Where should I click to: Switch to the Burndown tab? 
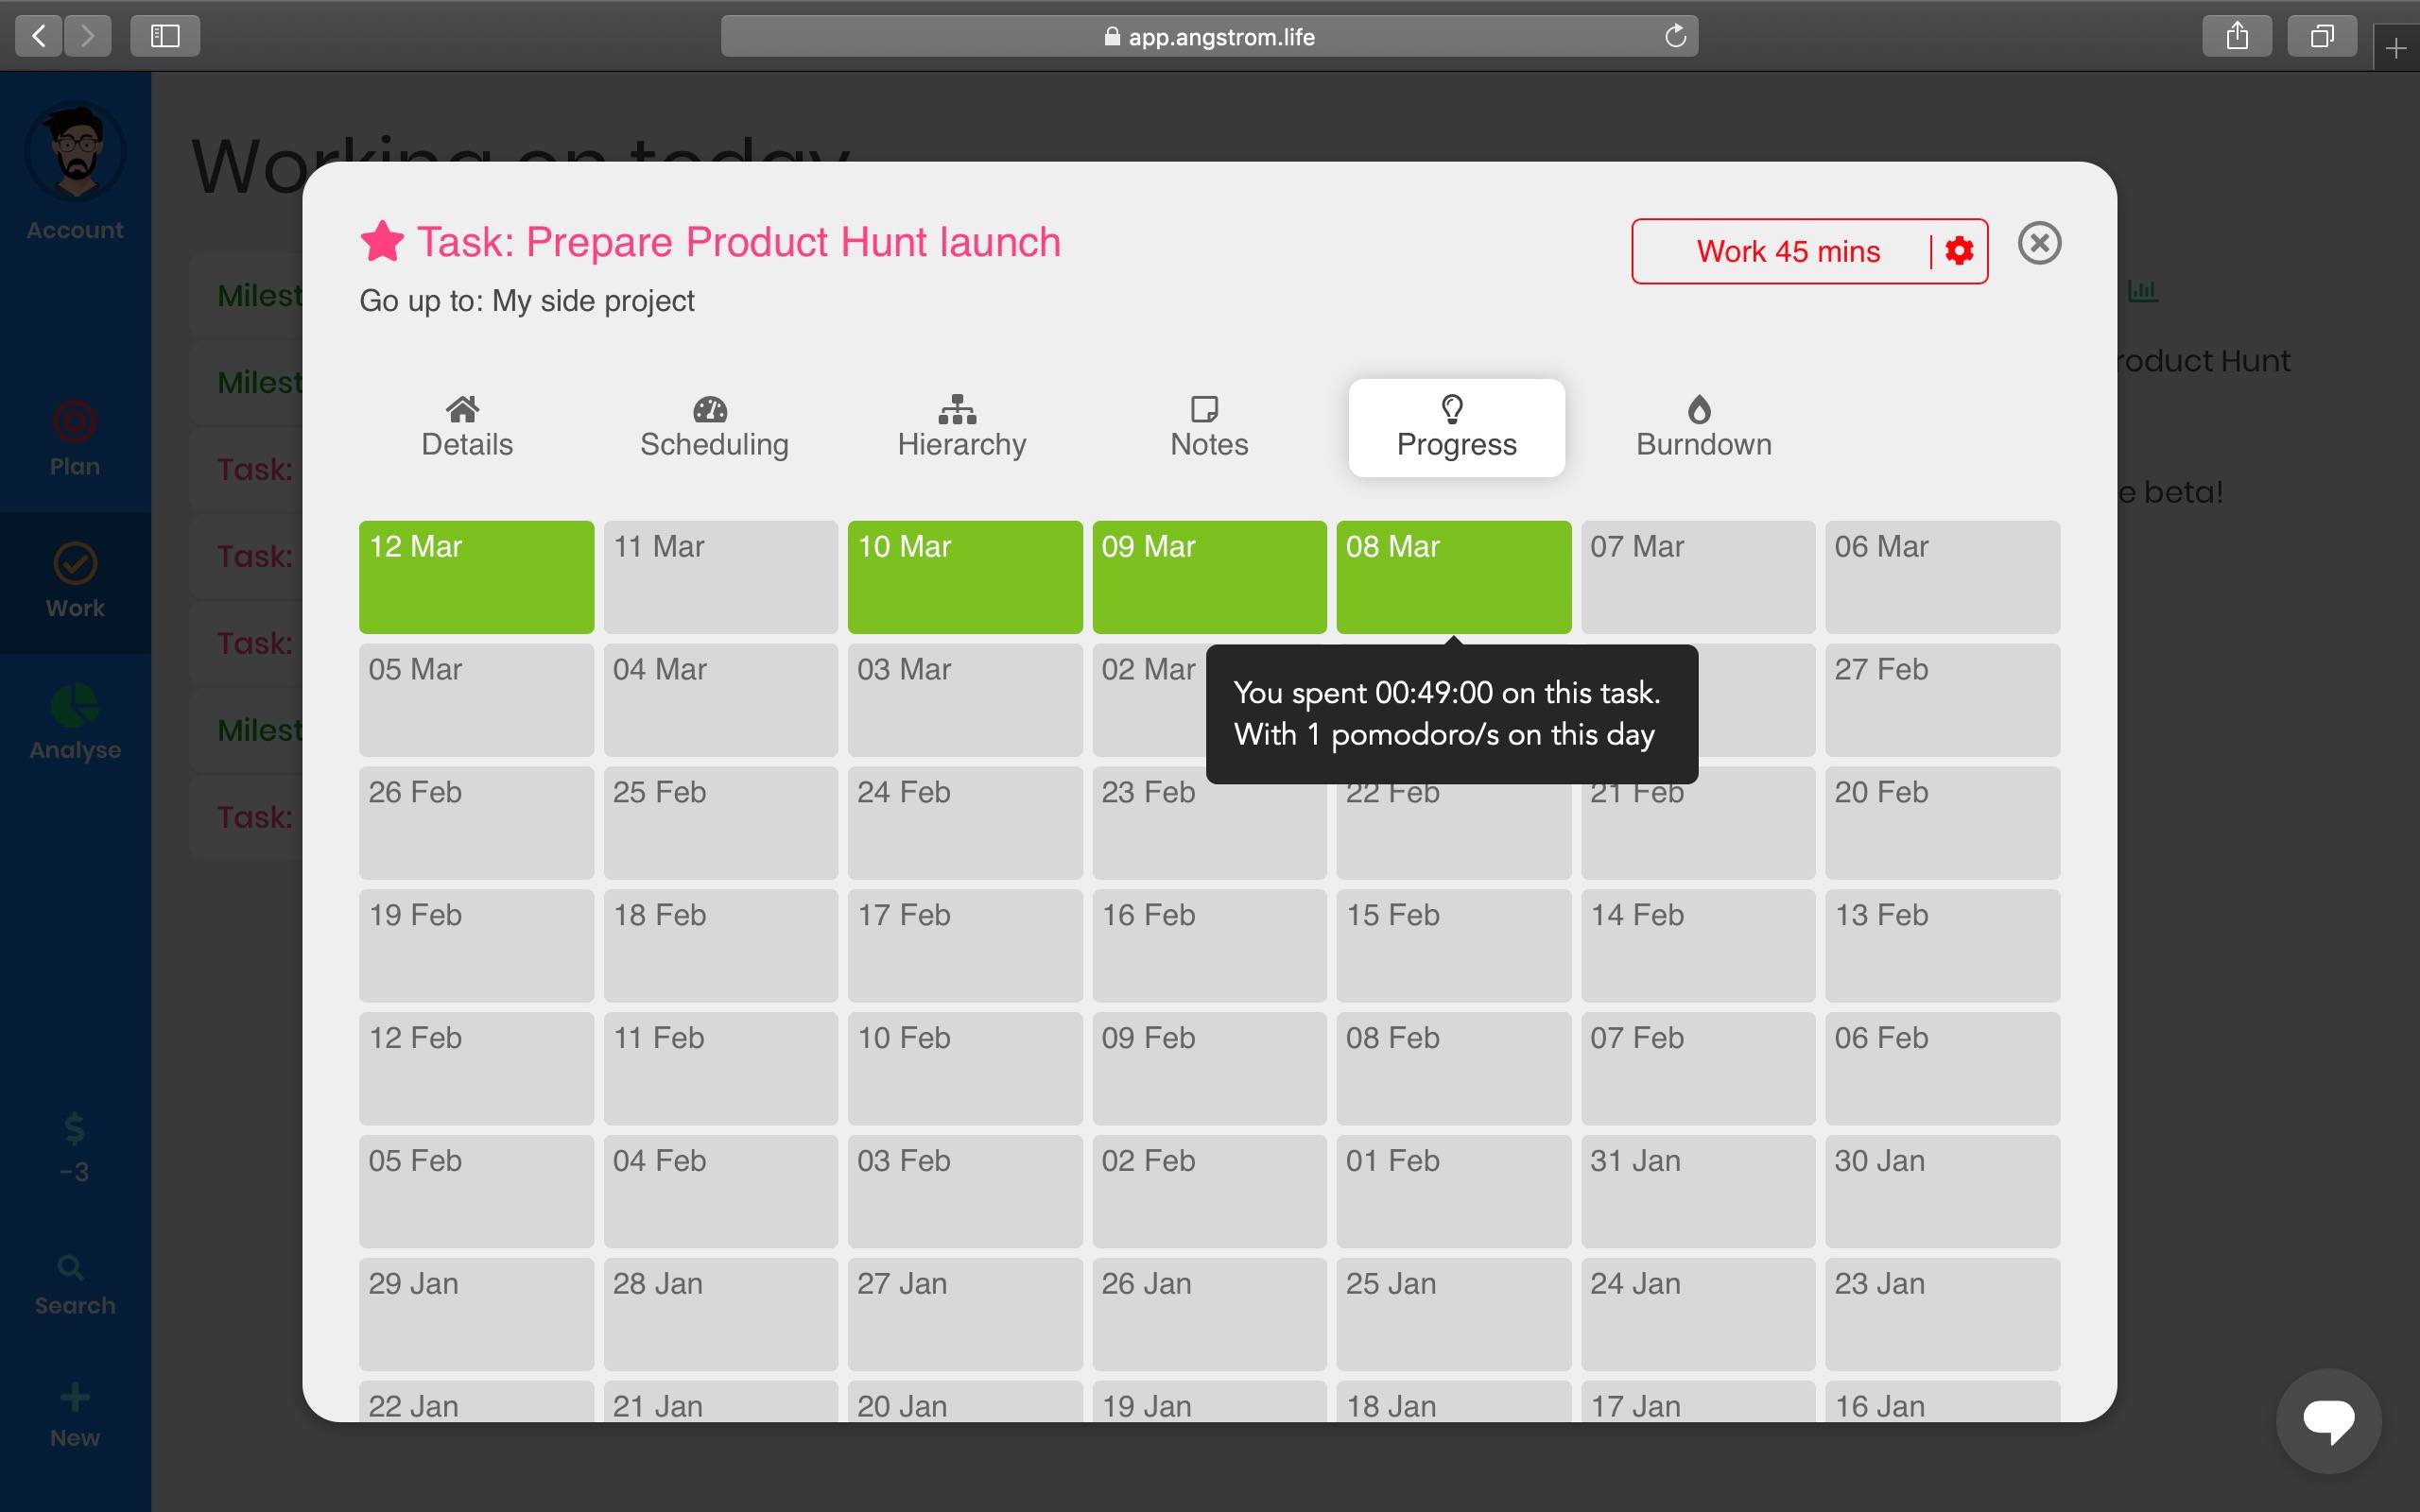click(1703, 428)
